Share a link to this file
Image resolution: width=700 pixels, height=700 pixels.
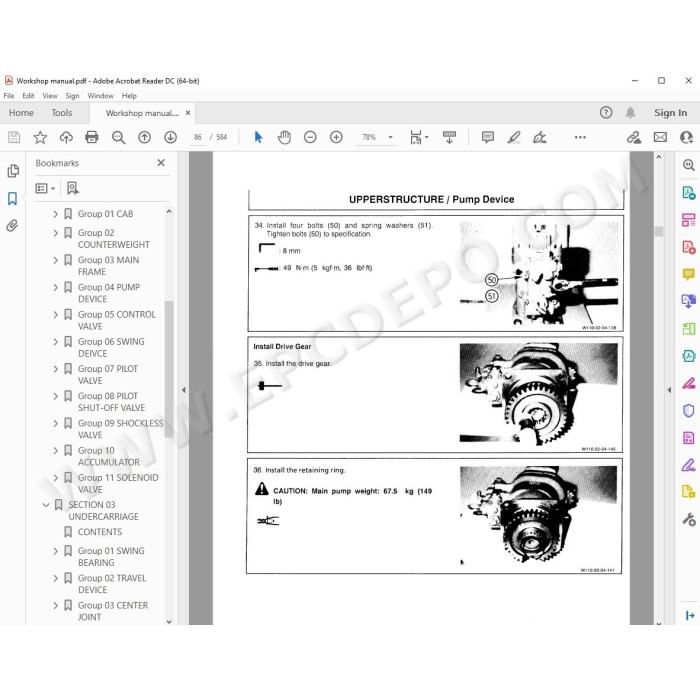[634, 137]
